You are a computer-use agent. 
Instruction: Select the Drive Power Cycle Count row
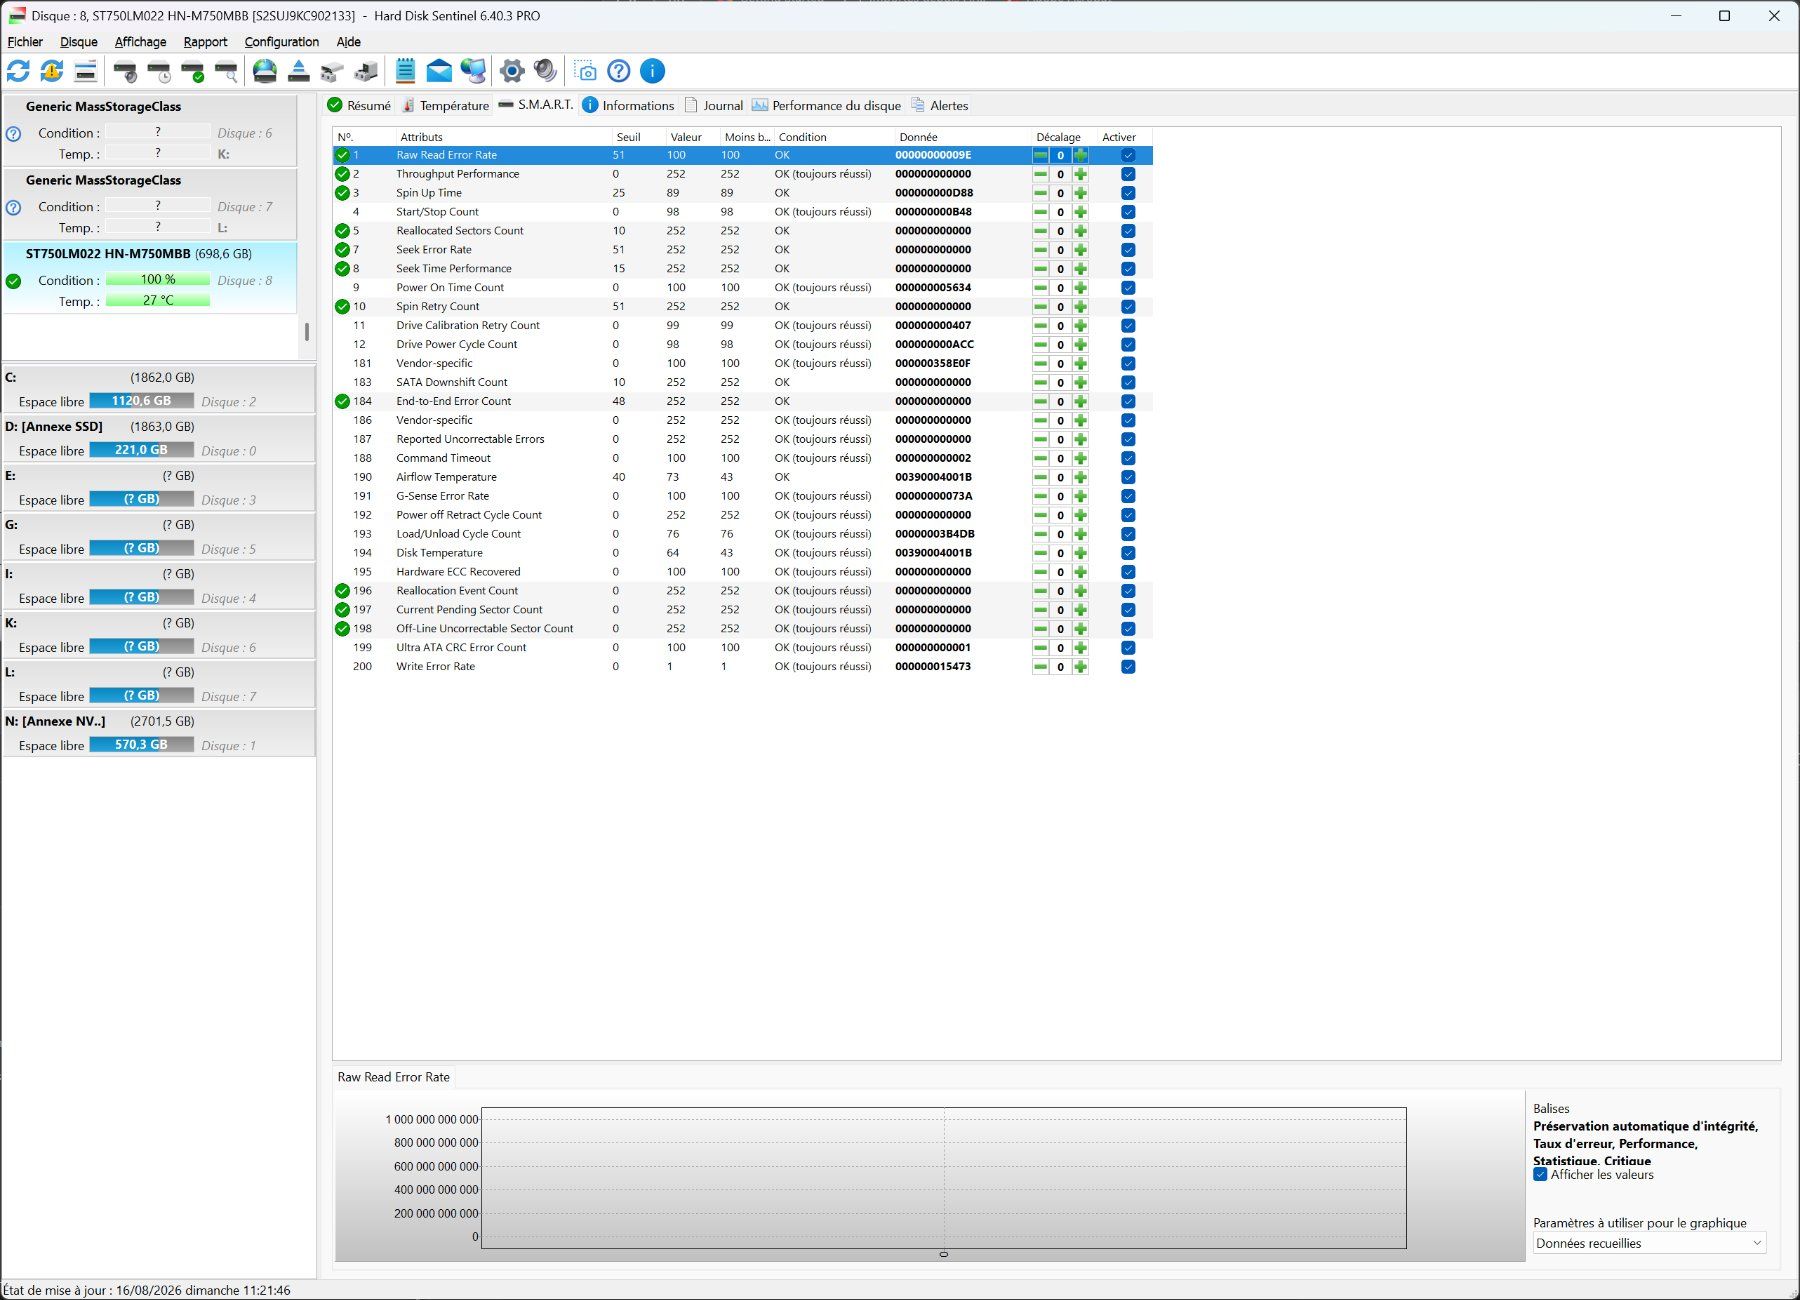pos(742,345)
